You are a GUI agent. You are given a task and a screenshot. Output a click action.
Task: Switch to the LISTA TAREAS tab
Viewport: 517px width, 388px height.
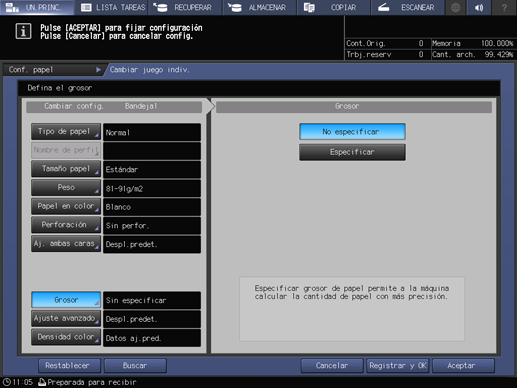click(x=112, y=7)
